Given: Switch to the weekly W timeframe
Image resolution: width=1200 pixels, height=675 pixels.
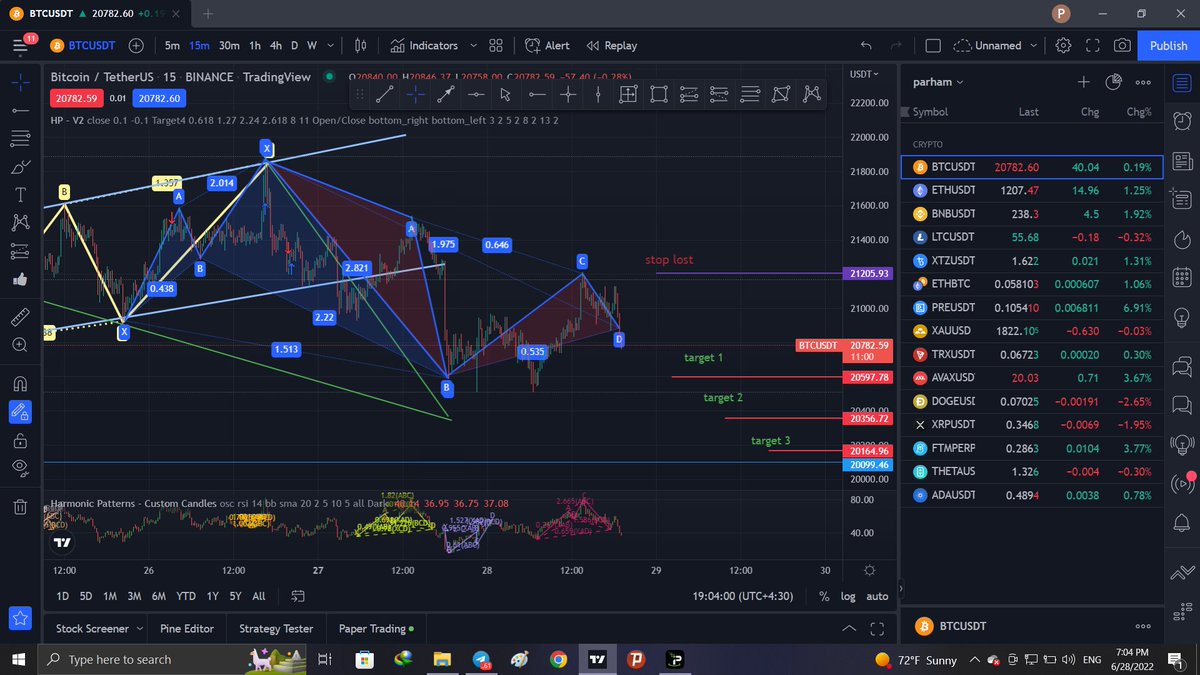Looking at the screenshot, I should [312, 45].
